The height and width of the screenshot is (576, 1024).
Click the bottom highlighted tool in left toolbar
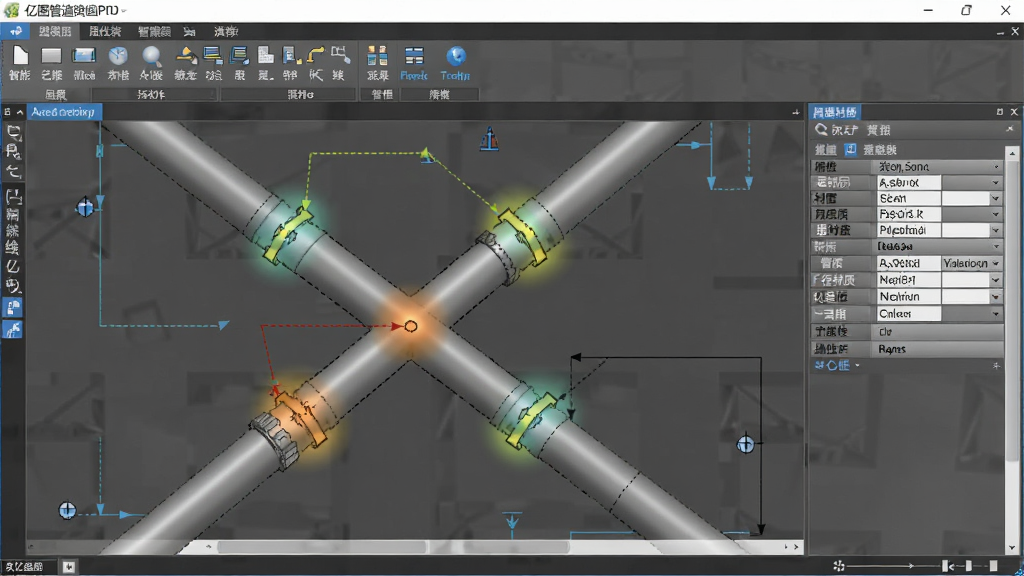pos(13,329)
